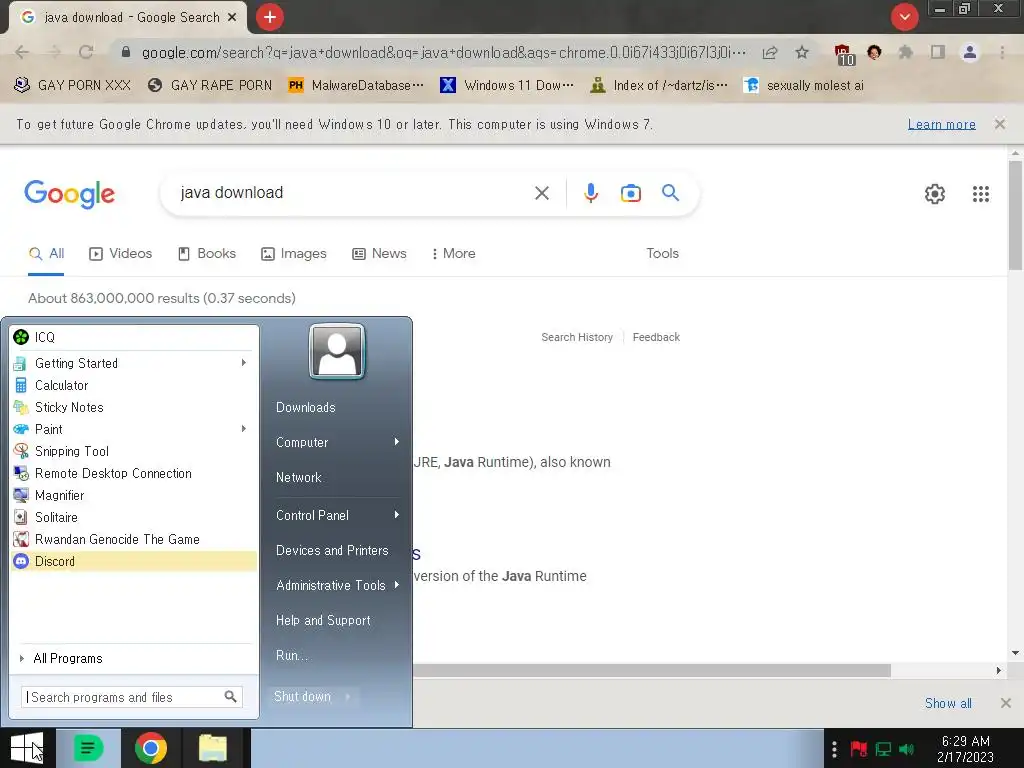Open Google quick settings gear
The width and height of the screenshot is (1024, 768).
(x=935, y=194)
